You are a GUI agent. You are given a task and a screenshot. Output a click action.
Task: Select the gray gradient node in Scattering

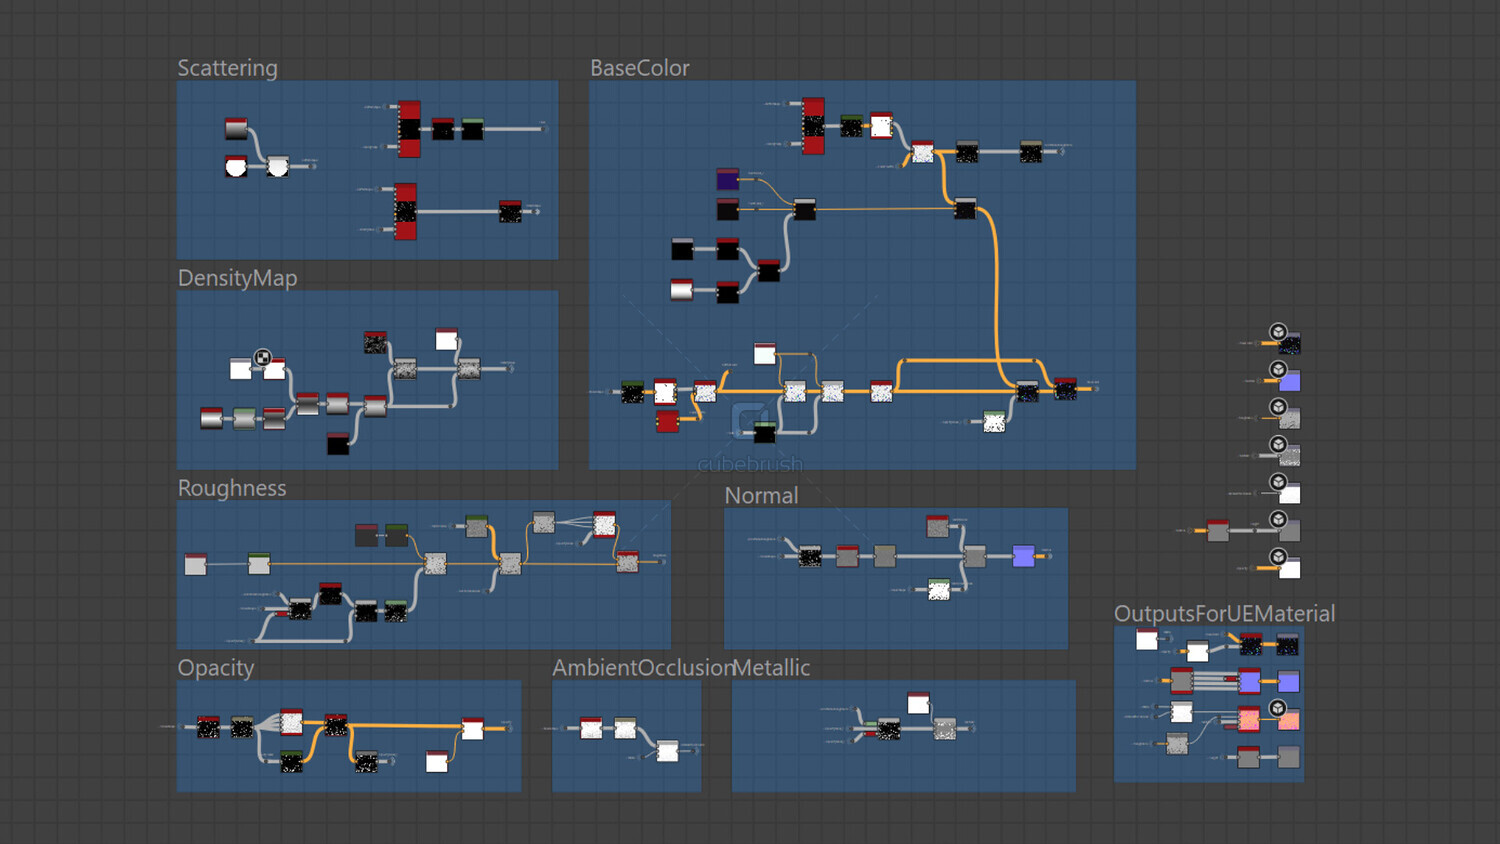point(236,128)
